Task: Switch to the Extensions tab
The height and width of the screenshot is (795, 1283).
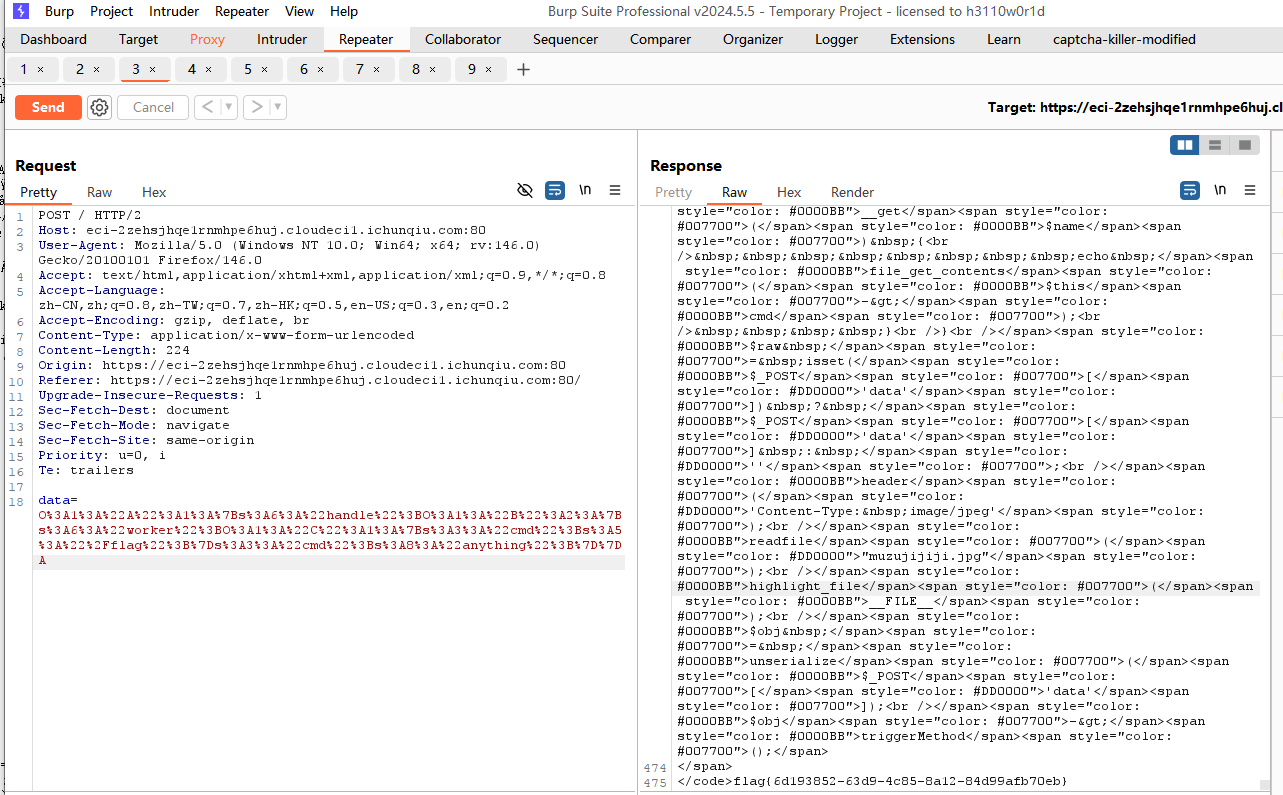Action: 922,40
